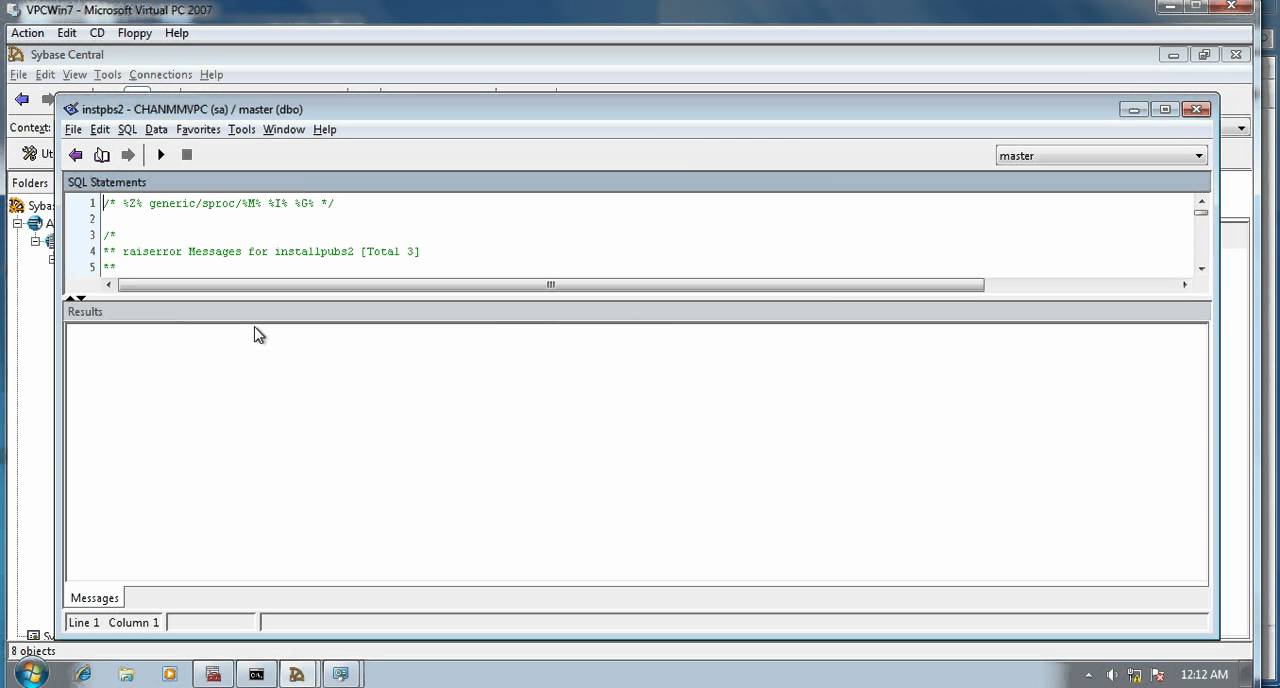Image resolution: width=1280 pixels, height=688 pixels.
Task: Open Windows Media Player from taskbar
Action: (170, 674)
